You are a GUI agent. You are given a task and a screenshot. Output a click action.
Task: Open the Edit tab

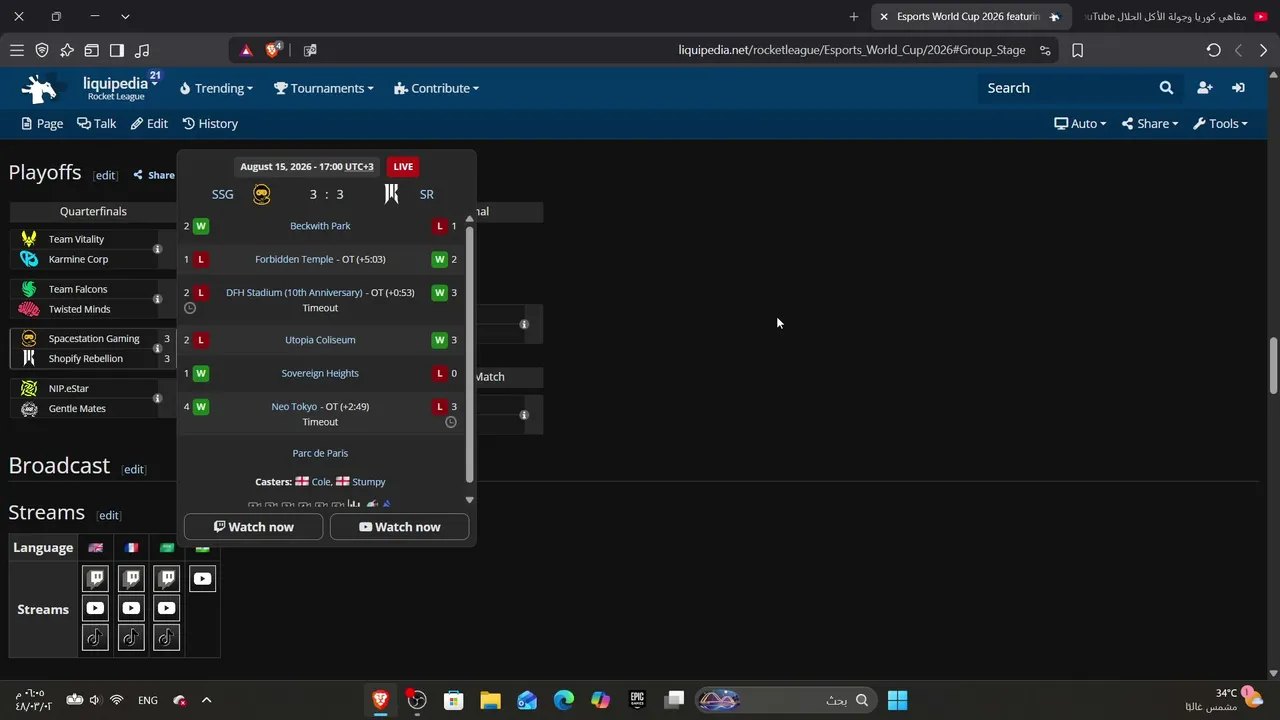(x=149, y=124)
